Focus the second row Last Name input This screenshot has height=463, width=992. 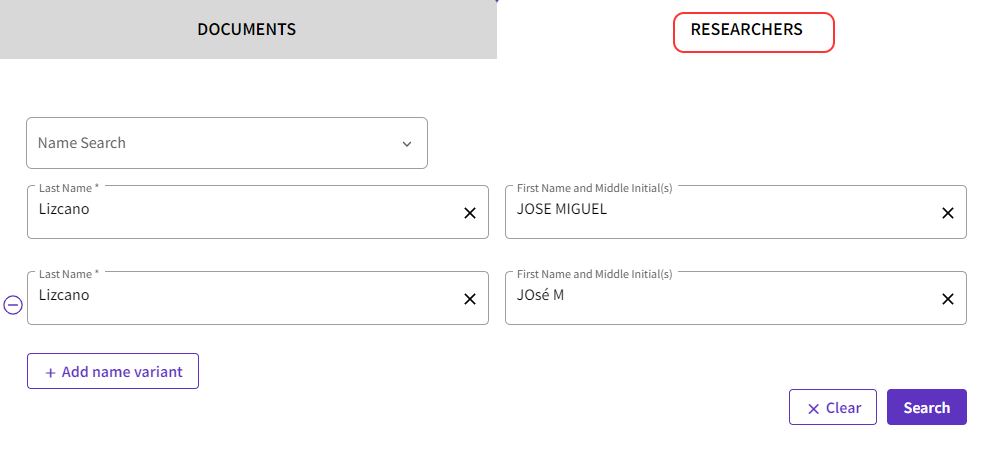pos(240,298)
